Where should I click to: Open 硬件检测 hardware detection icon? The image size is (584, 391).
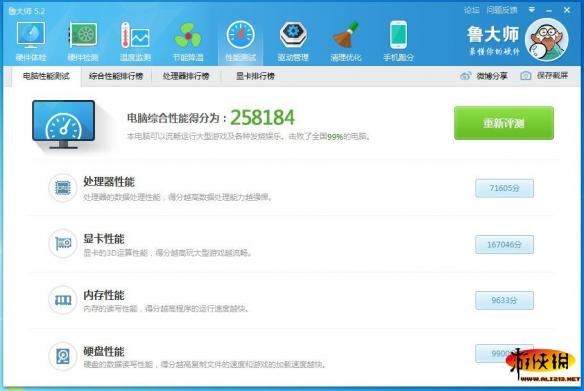click(x=83, y=35)
